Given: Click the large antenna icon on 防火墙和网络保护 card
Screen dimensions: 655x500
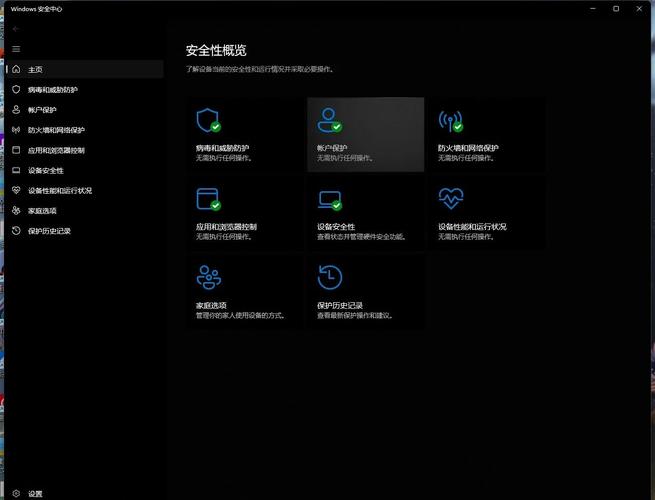Looking at the screenshot, I should 451,121.
